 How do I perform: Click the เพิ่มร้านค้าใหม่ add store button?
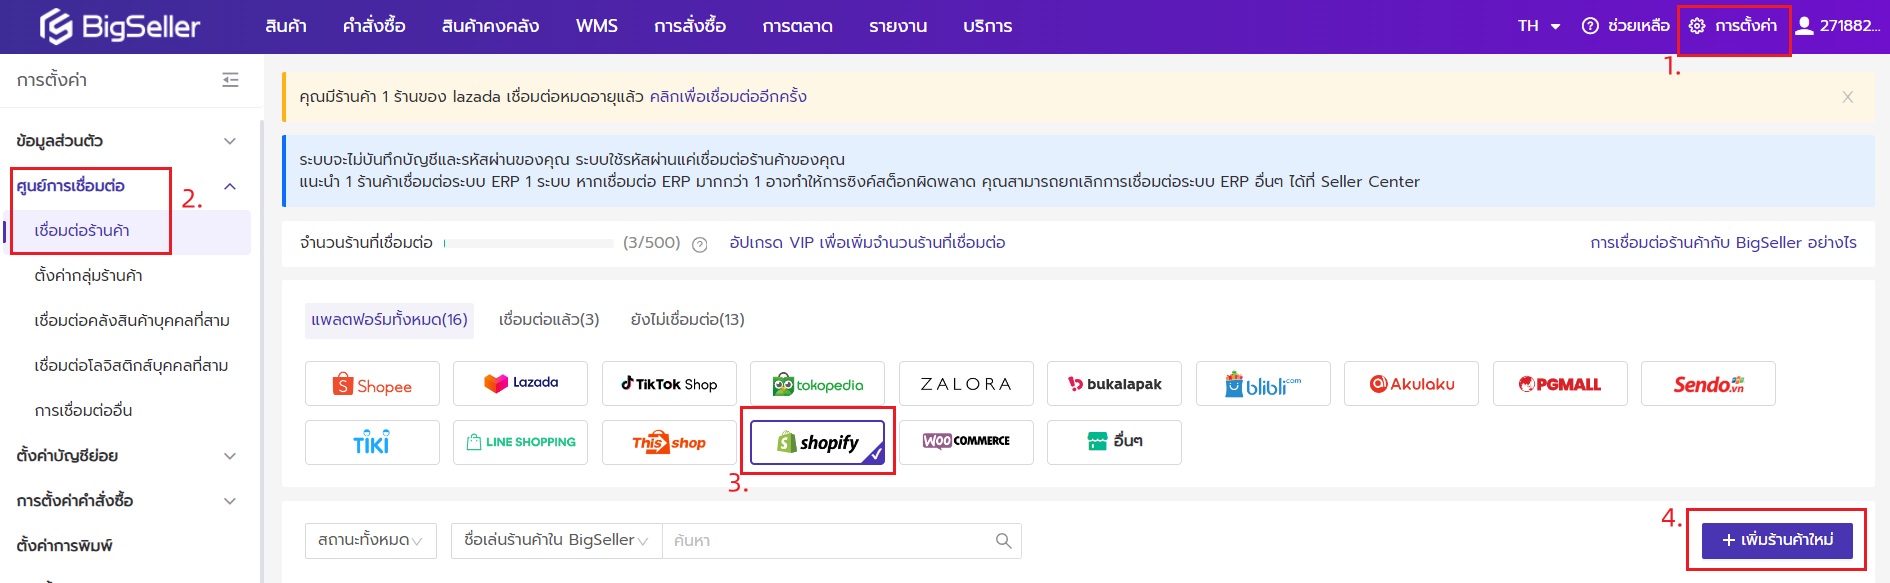(x=1777, y=541)
